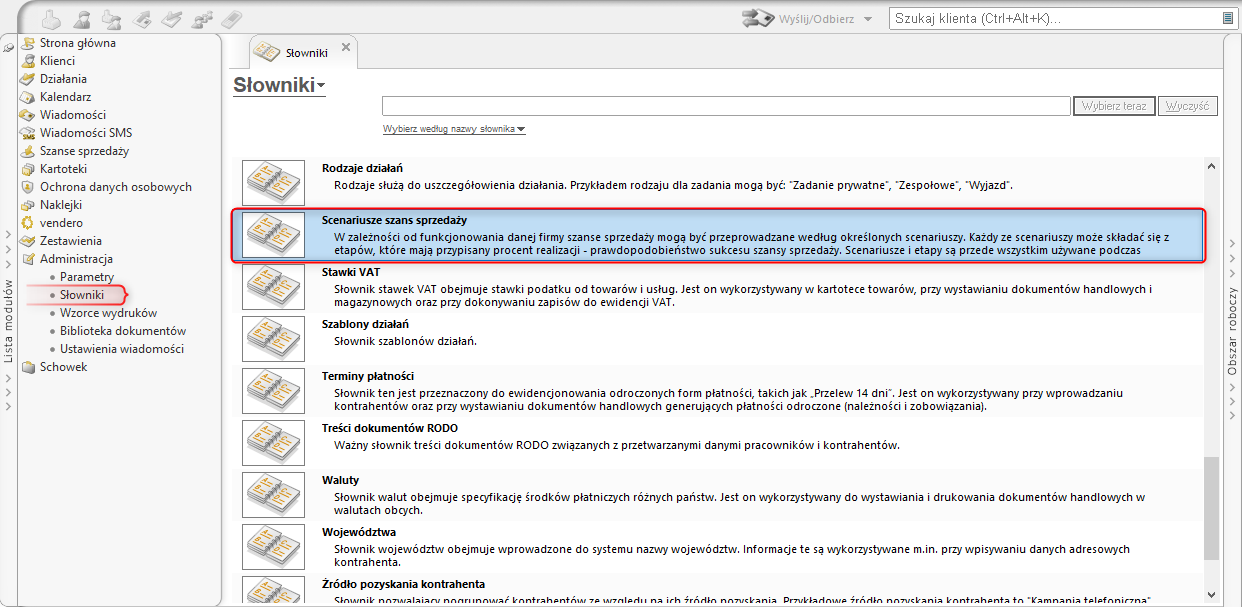1242x607 pixels.
Task: Click the Strona główna module icon
Action: point(28,43)
